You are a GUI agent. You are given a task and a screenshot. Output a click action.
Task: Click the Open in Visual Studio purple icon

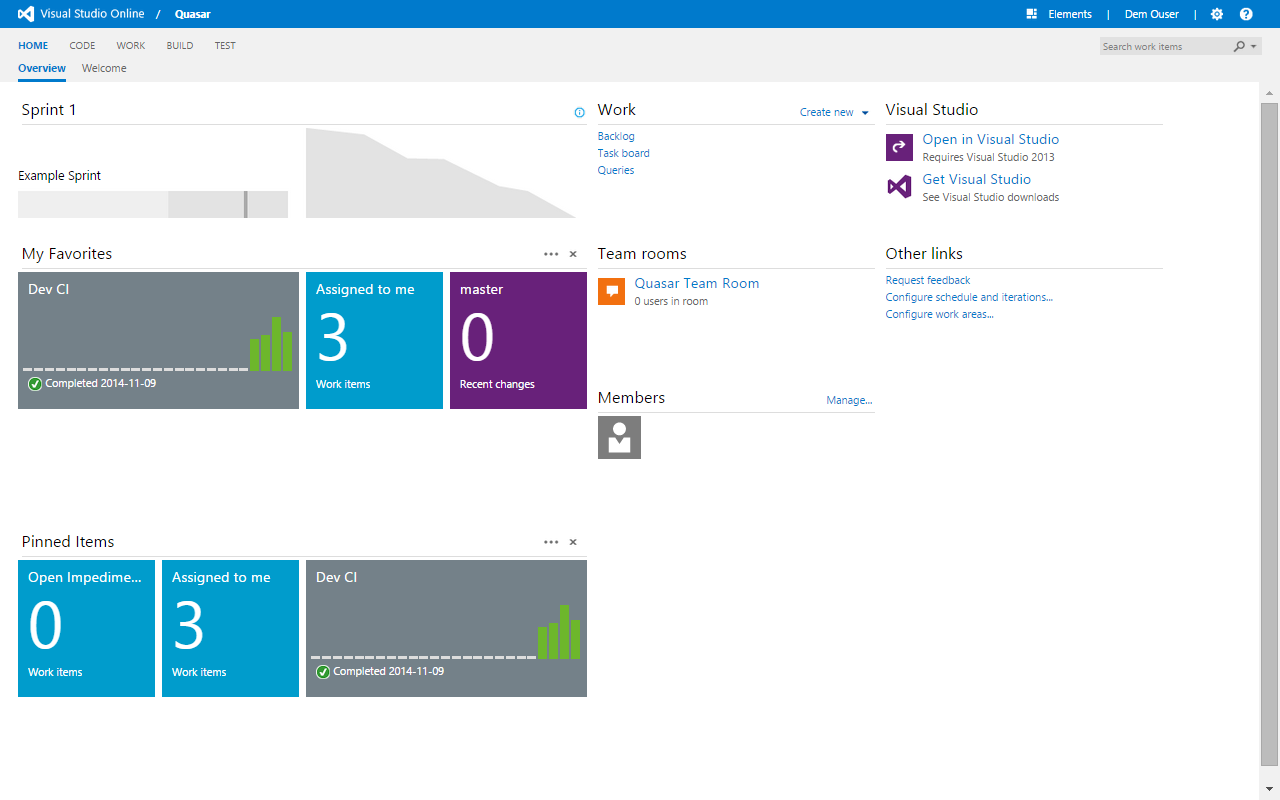coord(899,148)
